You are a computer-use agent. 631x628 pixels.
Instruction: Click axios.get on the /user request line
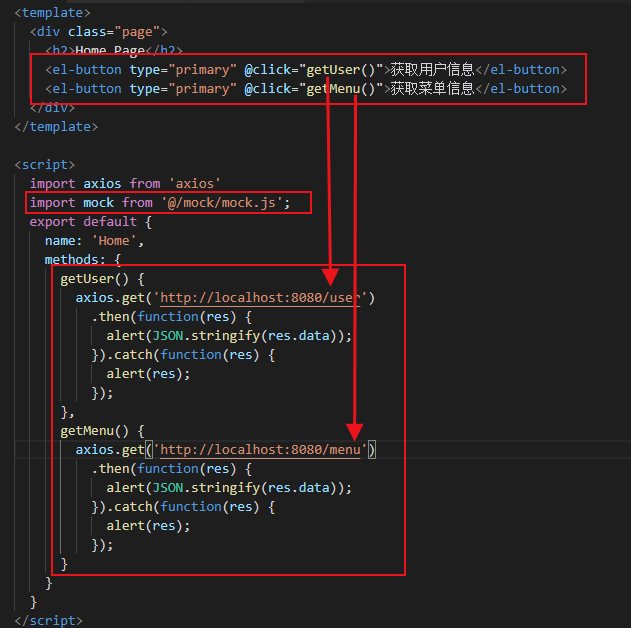tap(110, 298)
